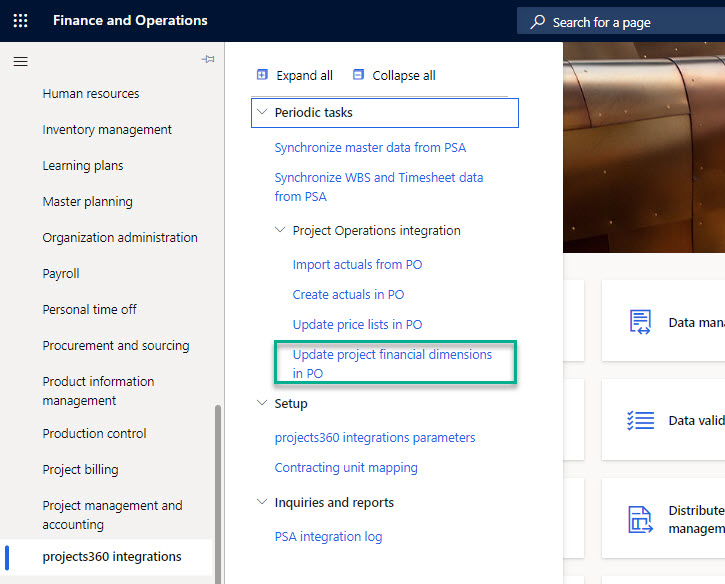Toggle the hamburger navigation menu icon
This screenshot has height=584, width=725.
[20, 61]
